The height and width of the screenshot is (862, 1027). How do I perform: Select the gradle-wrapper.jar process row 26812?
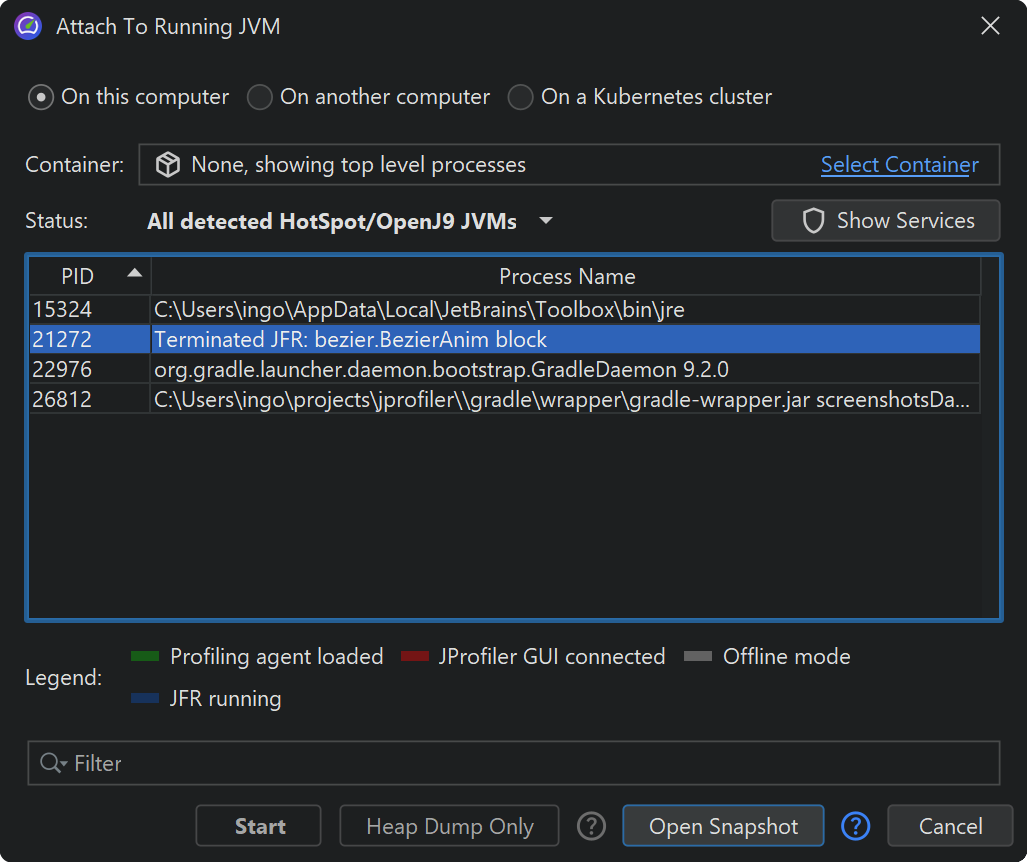pyautogui.click(x=500, y=401)
